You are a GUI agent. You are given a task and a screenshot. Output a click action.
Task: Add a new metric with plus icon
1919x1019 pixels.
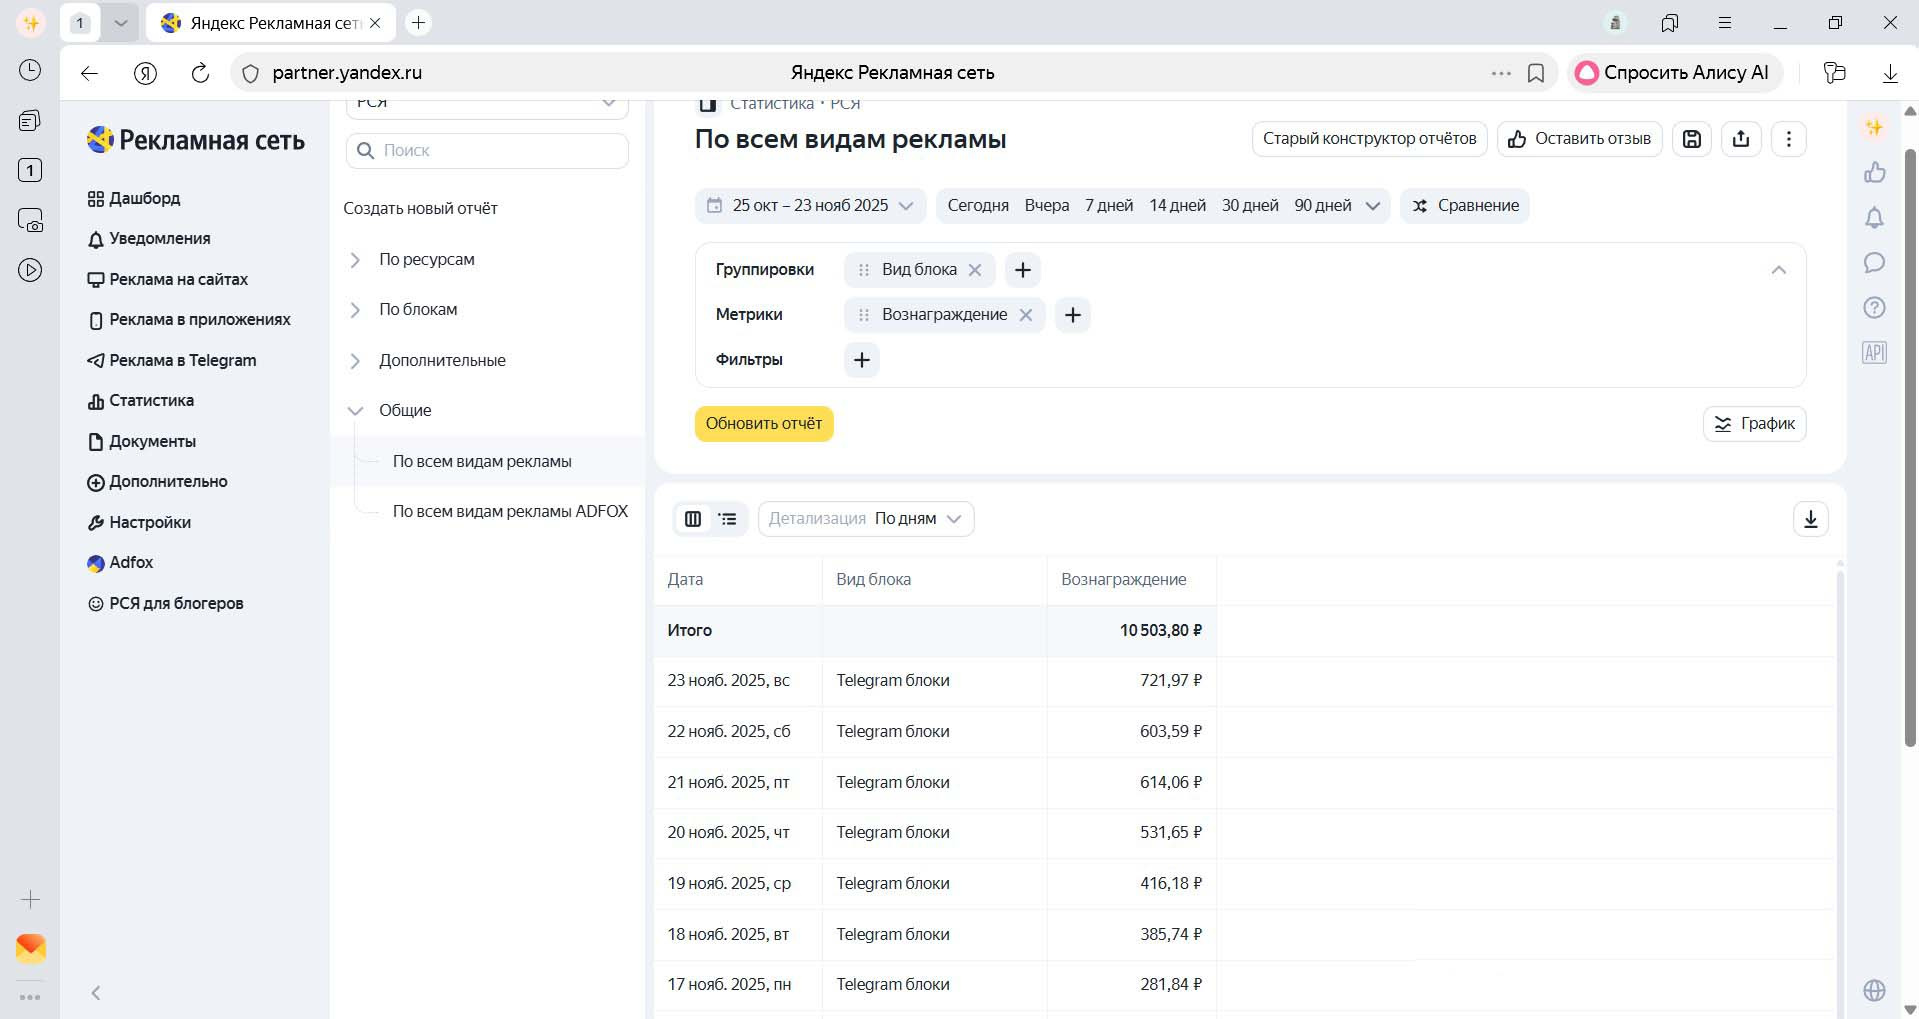(1072, 315)
